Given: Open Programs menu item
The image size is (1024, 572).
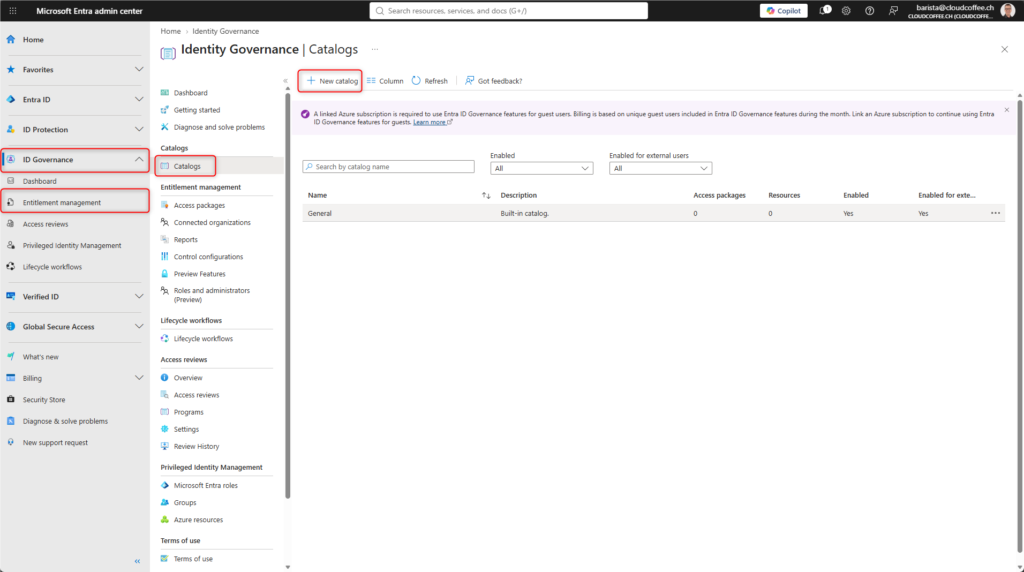Looking at the screenshot, I should pyautogui.click(x=188, y=412).
